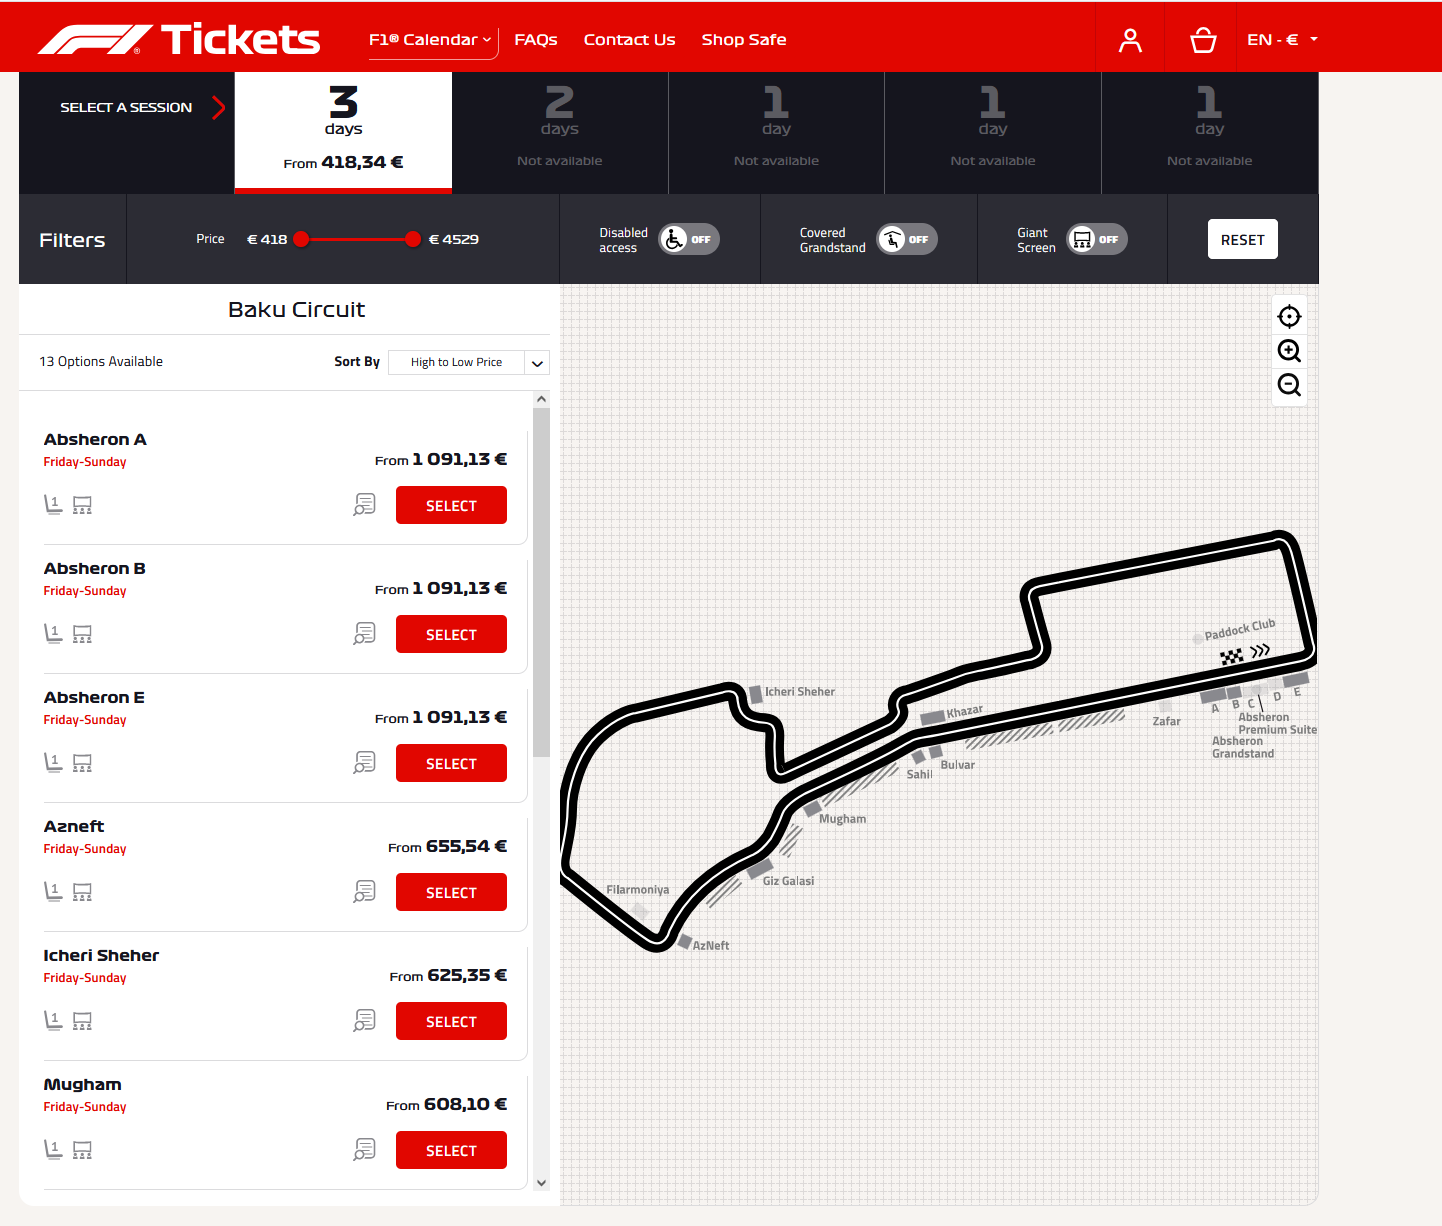Expand the F1 Calendar dropdown

pyautogui.click(x=431, y=40)
